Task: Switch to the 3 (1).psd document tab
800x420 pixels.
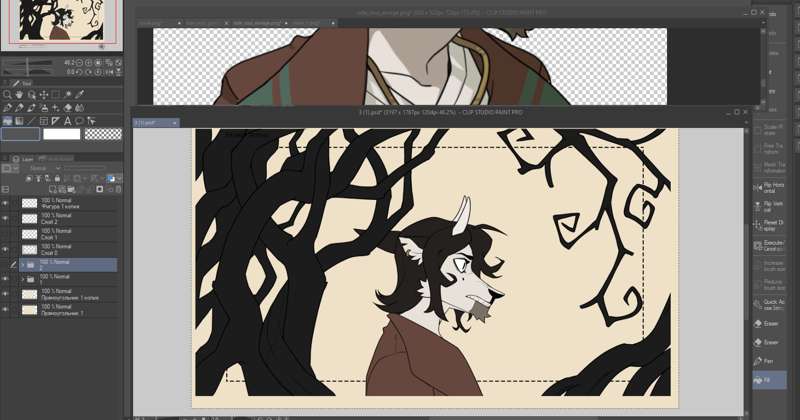Action: tap(156, 123)
